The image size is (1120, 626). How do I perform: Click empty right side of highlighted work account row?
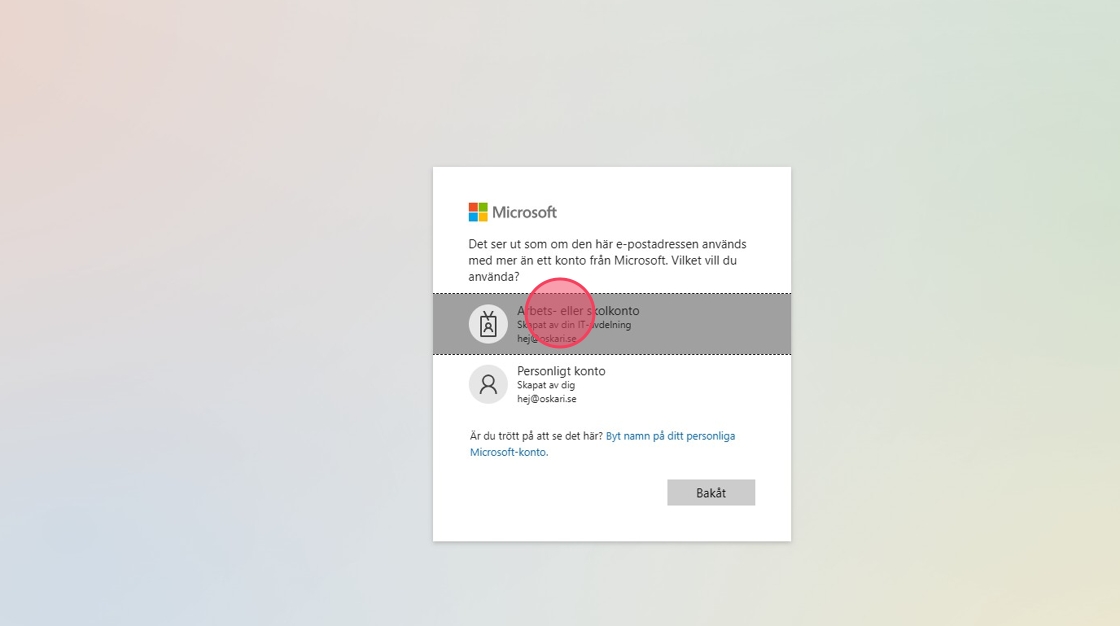(x=720, y=324)
